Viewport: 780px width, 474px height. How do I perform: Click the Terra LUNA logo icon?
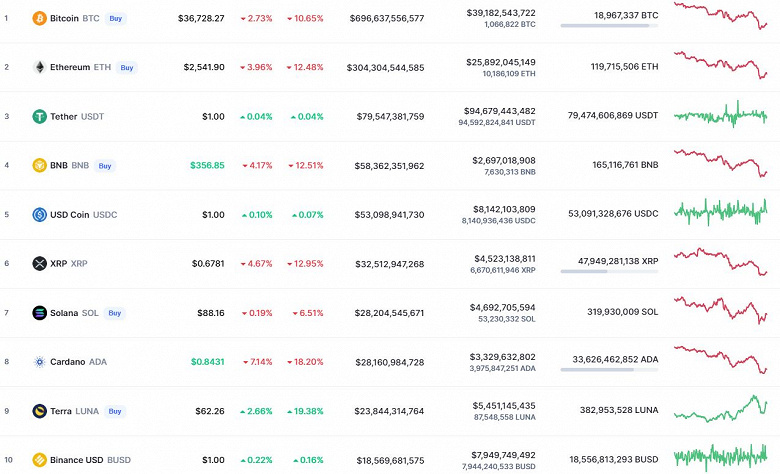pos(39,410)
